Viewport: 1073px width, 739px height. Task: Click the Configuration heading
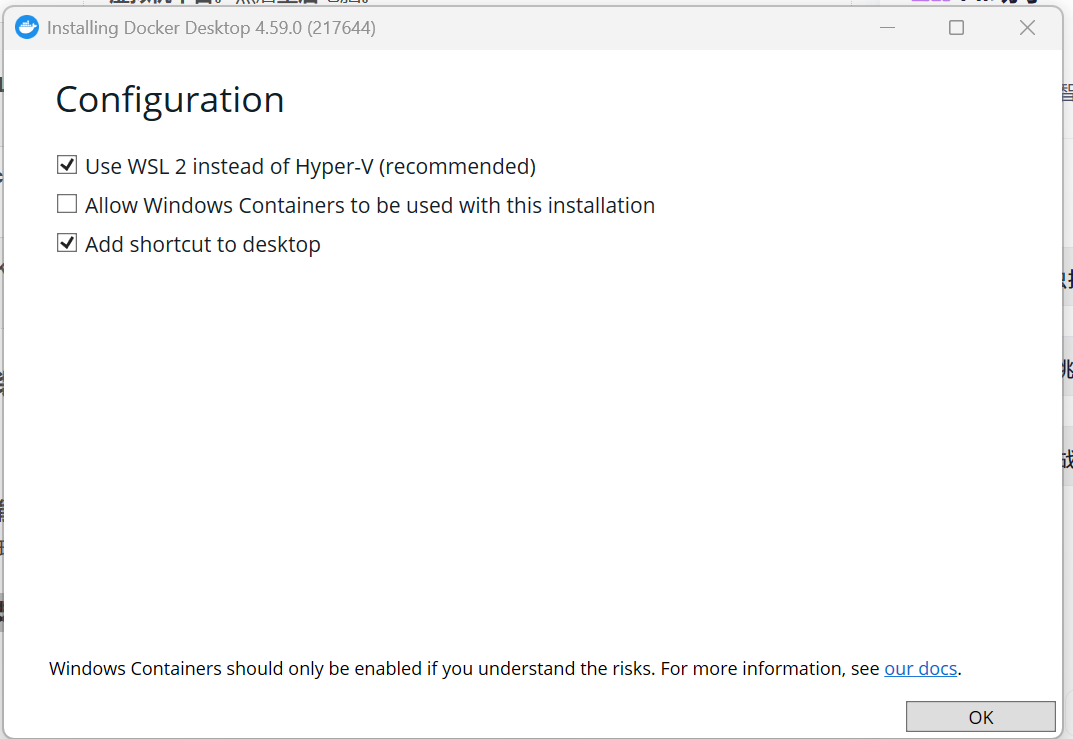pyautogui.click(x=170, y=101)
